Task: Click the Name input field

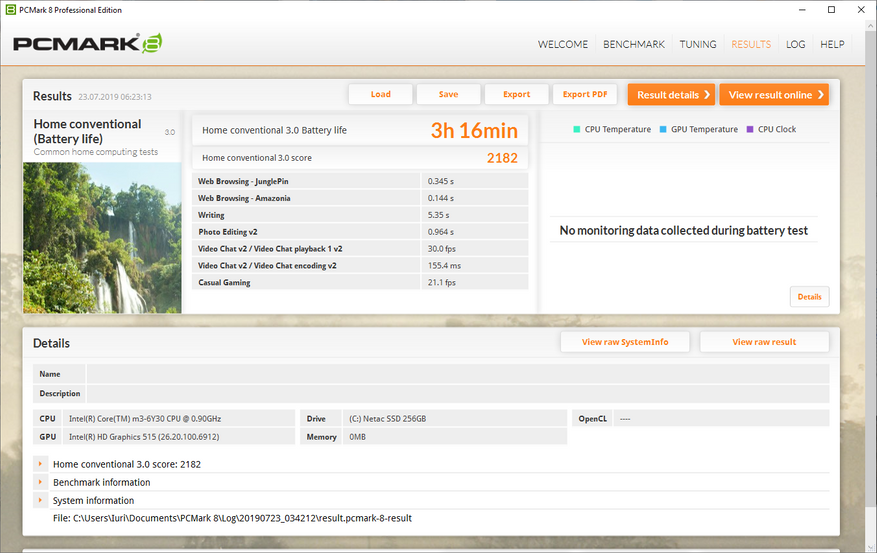Action: click(x=457, y=374)
